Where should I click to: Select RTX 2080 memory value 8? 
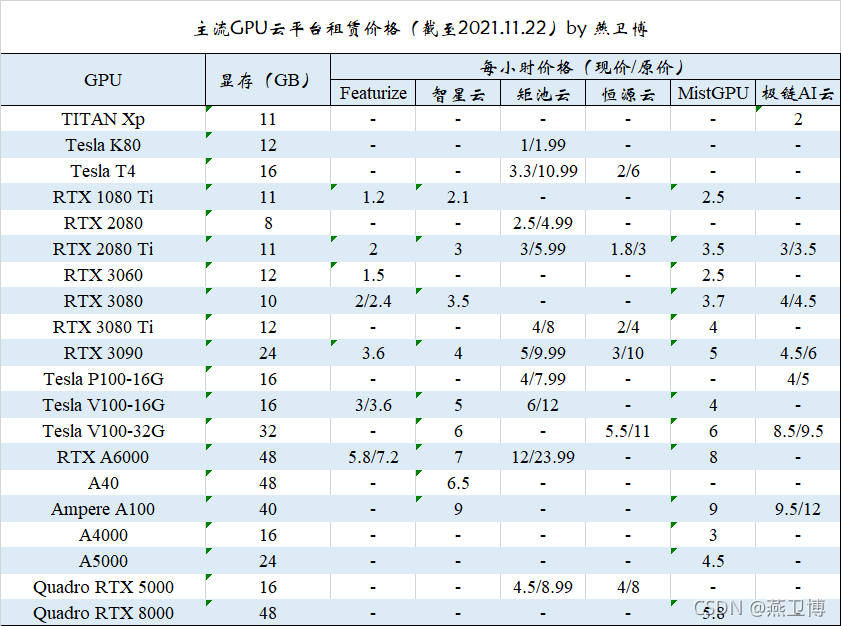pyautogui.click(x=268, y=223)
